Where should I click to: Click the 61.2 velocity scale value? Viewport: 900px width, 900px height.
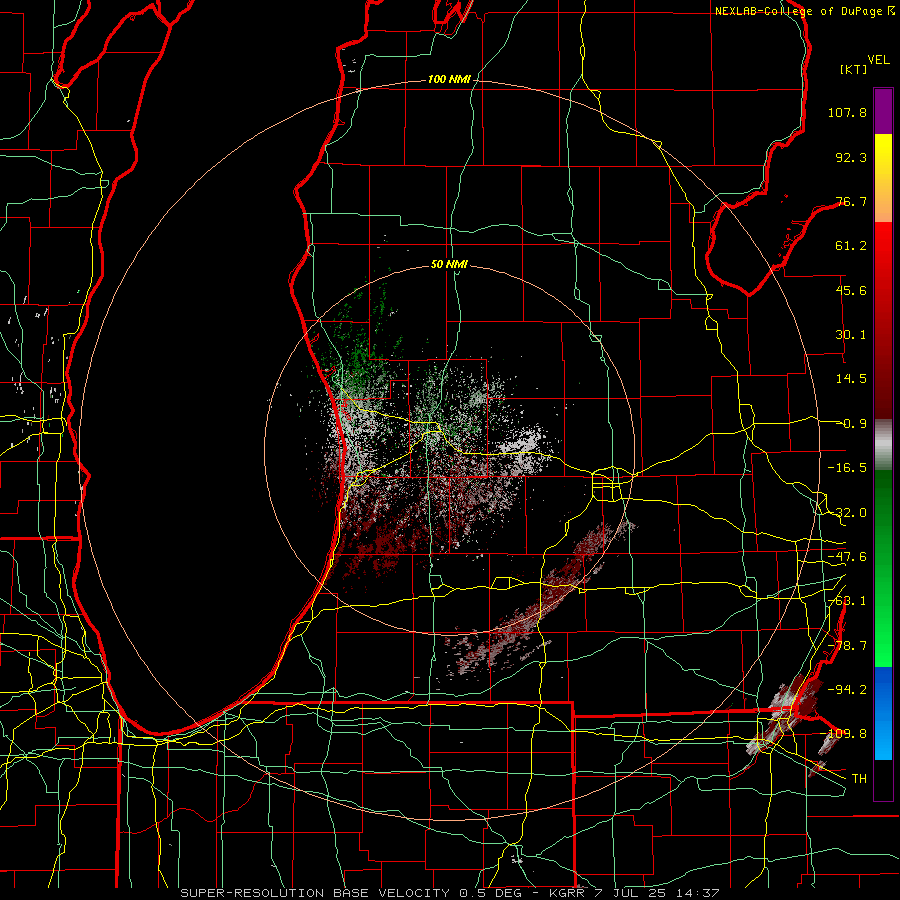(851, 246)
